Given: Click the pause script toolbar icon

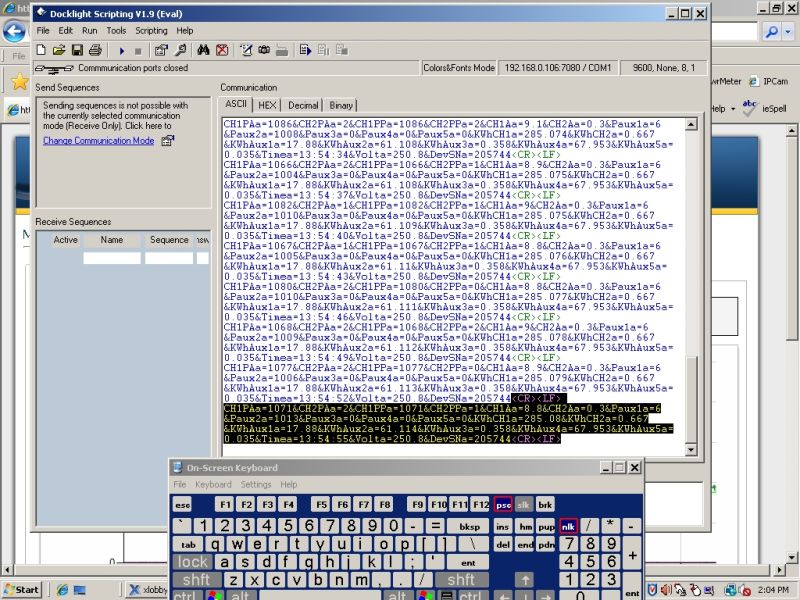Looking at the screenshot, I should 323,50.
